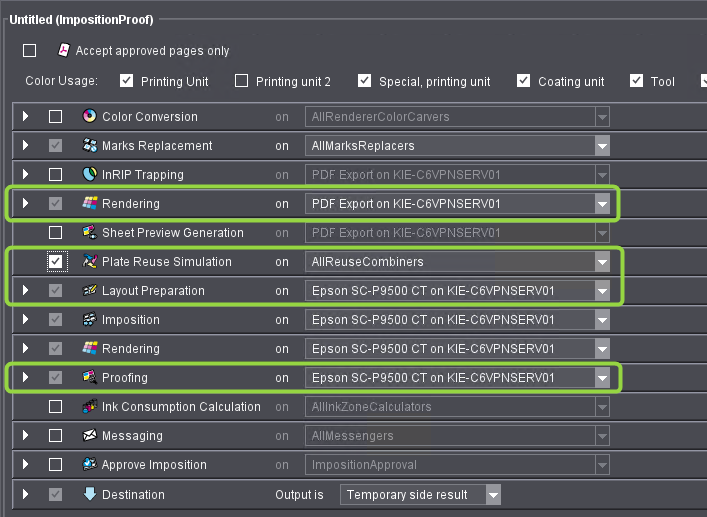Open Proofing Epson SC-P9500 CT dropdown

pos(601,378)
